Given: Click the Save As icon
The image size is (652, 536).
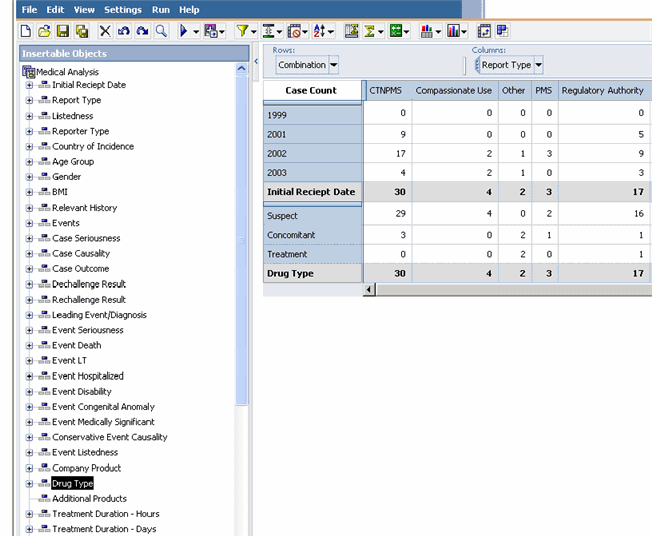Looking at the screenshot, I should pos(82,31).
